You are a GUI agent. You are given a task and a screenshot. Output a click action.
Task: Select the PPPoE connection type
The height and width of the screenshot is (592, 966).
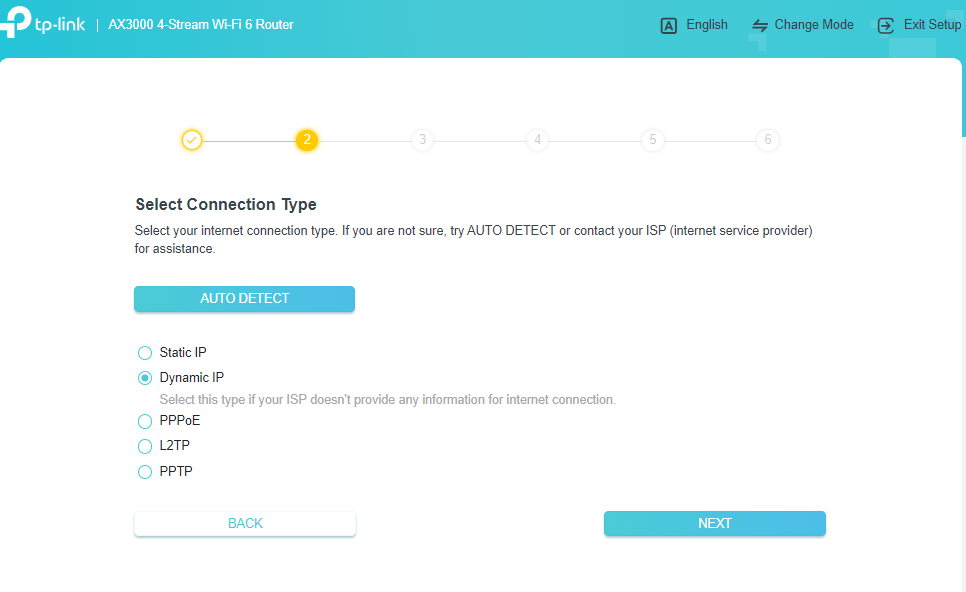(x=144, y=421)
